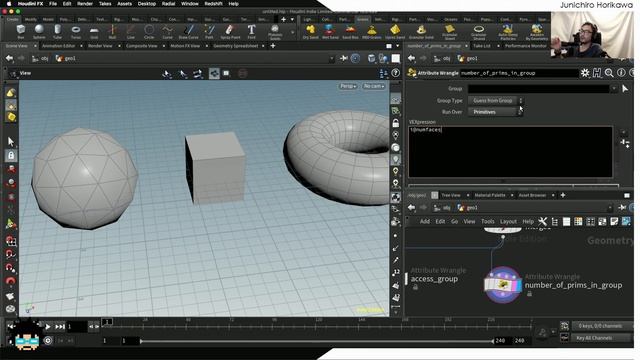The width and height of the screenshot is (640, 360).
Task: Click the parameter search magnifier icon
Action: click(x=609, y=73)
